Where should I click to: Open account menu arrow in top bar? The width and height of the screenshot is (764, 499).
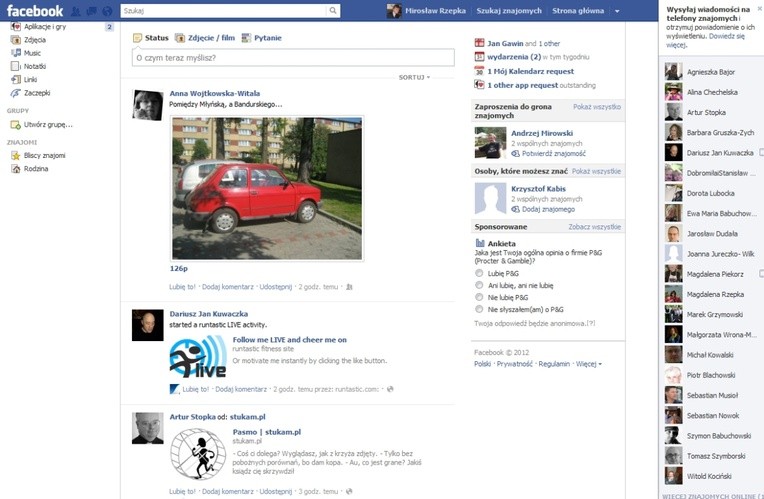pos(617,11)
